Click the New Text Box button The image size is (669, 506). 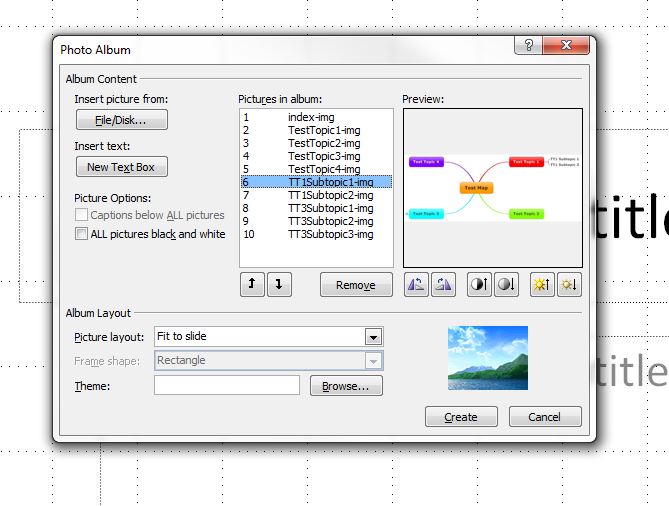121,167
